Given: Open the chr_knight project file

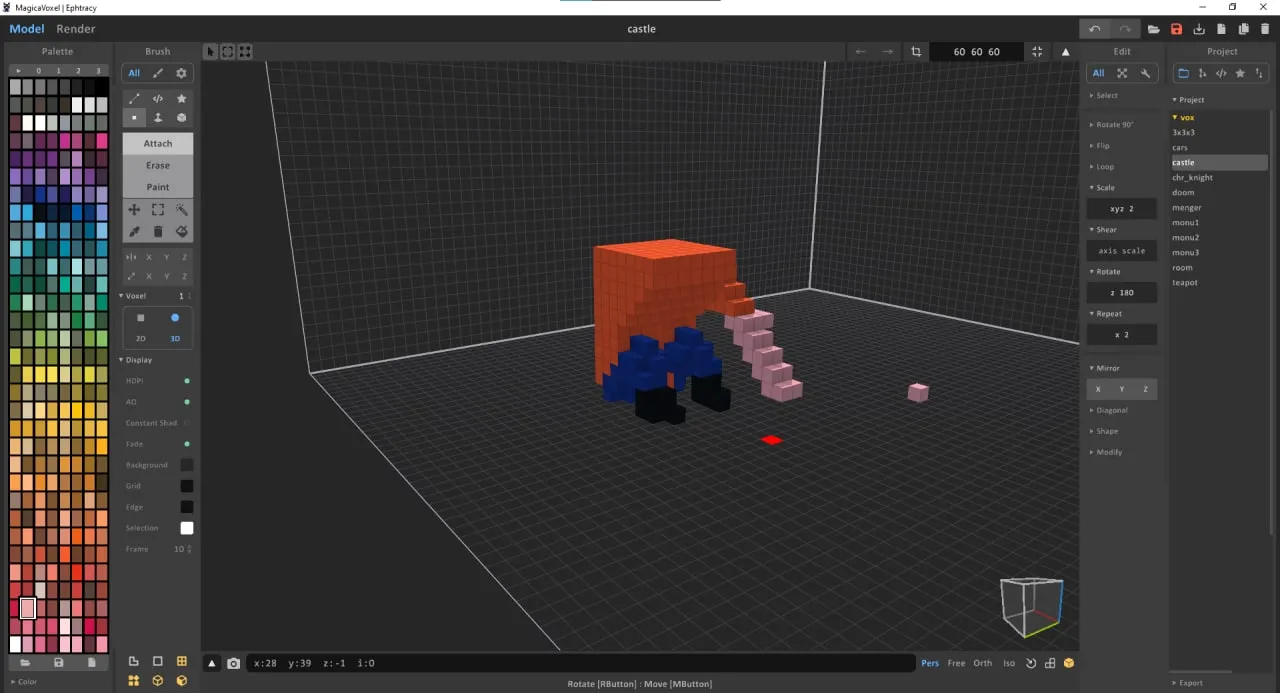Looking at the screenshot, I should coord(1193,177).
